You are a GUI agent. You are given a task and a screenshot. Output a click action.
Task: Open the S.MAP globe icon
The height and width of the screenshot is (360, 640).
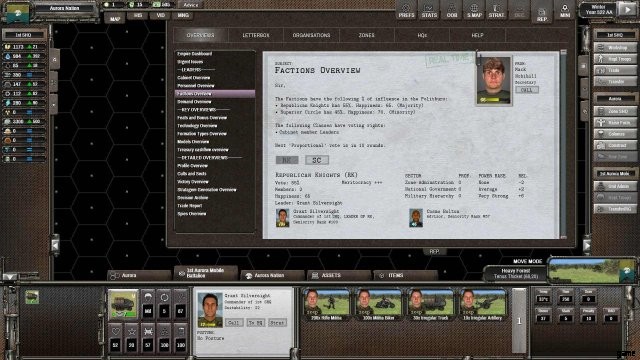[474, 10]
